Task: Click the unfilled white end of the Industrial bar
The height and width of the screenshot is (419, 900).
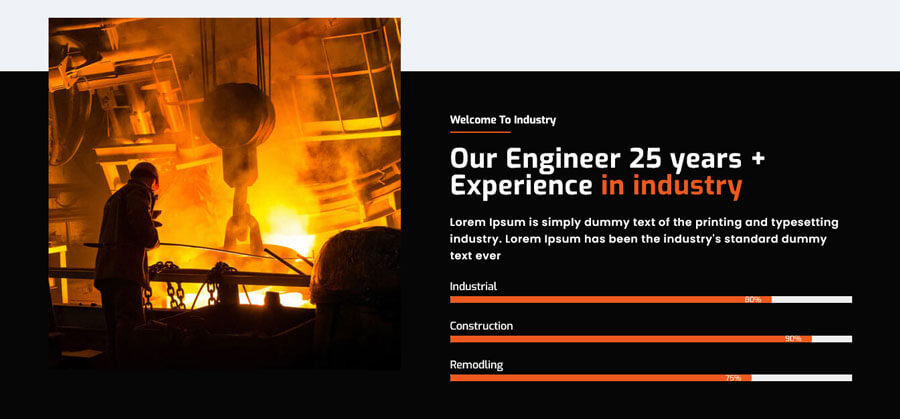Action: [812, 300]
